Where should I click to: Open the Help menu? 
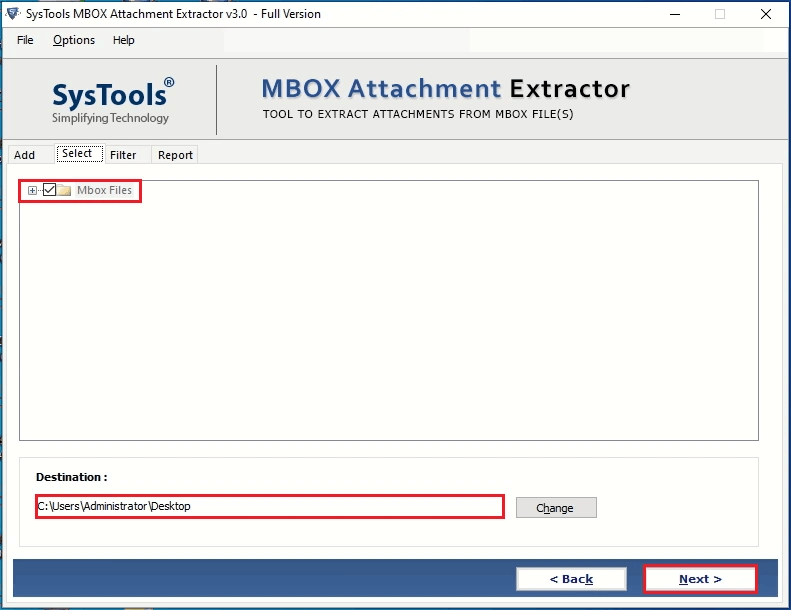click(124, 40)
